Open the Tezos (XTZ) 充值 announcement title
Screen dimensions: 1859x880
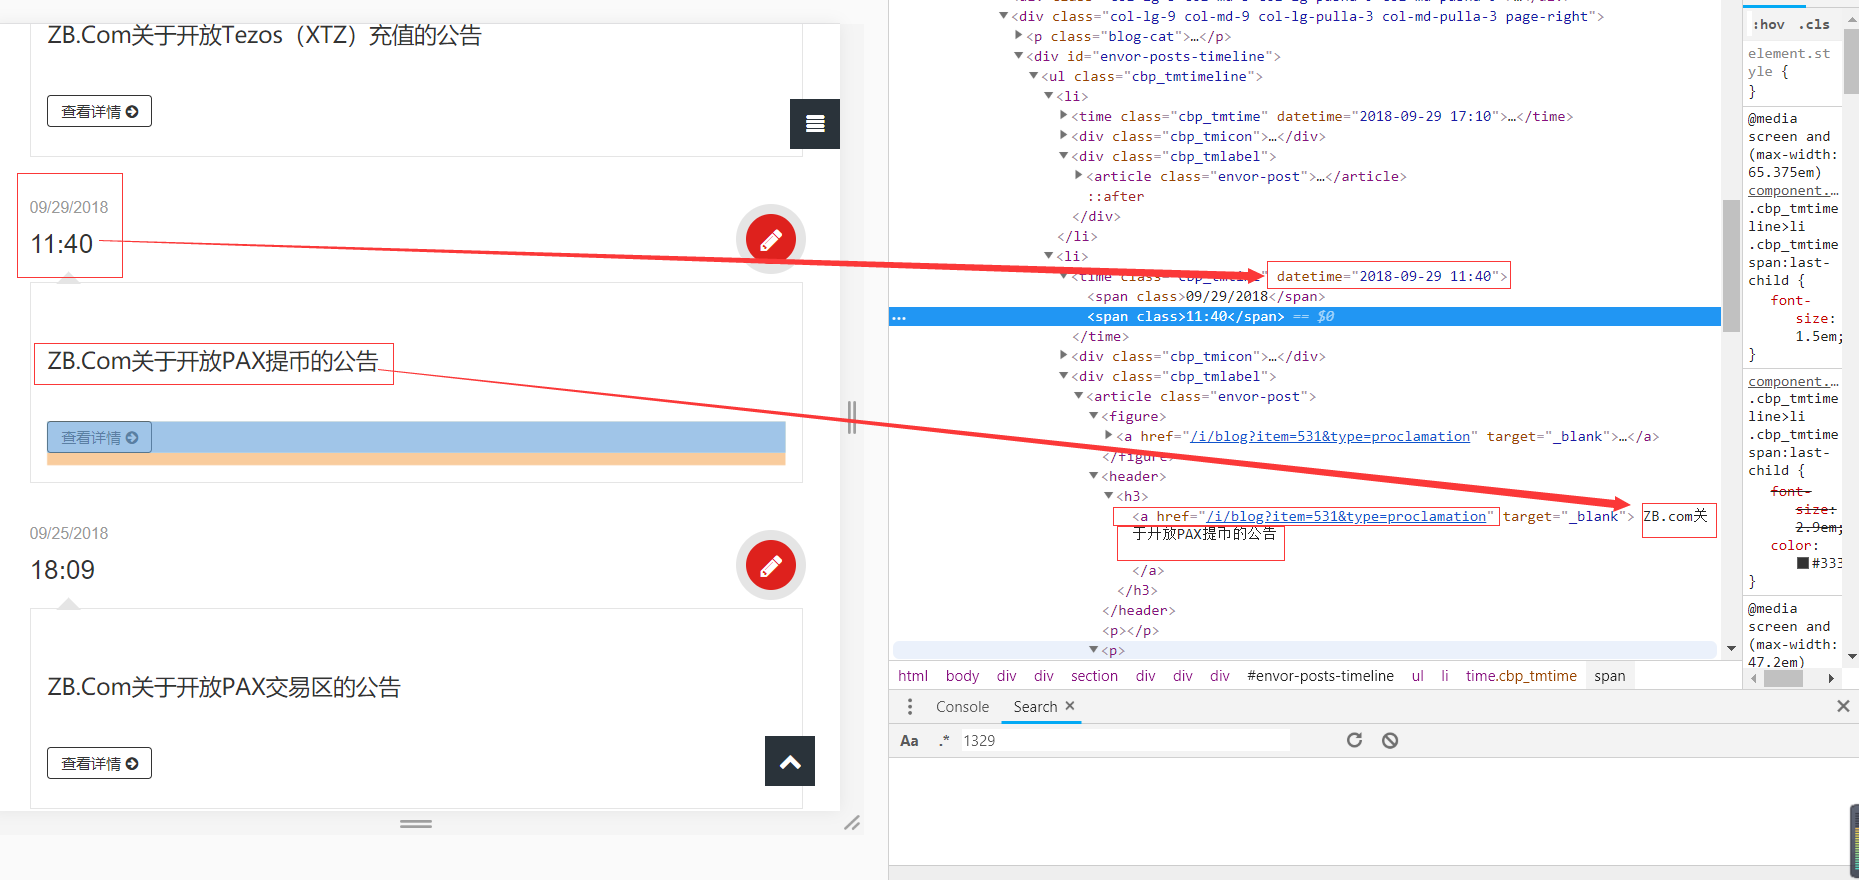pyautogui.click(x=264, y=35)
